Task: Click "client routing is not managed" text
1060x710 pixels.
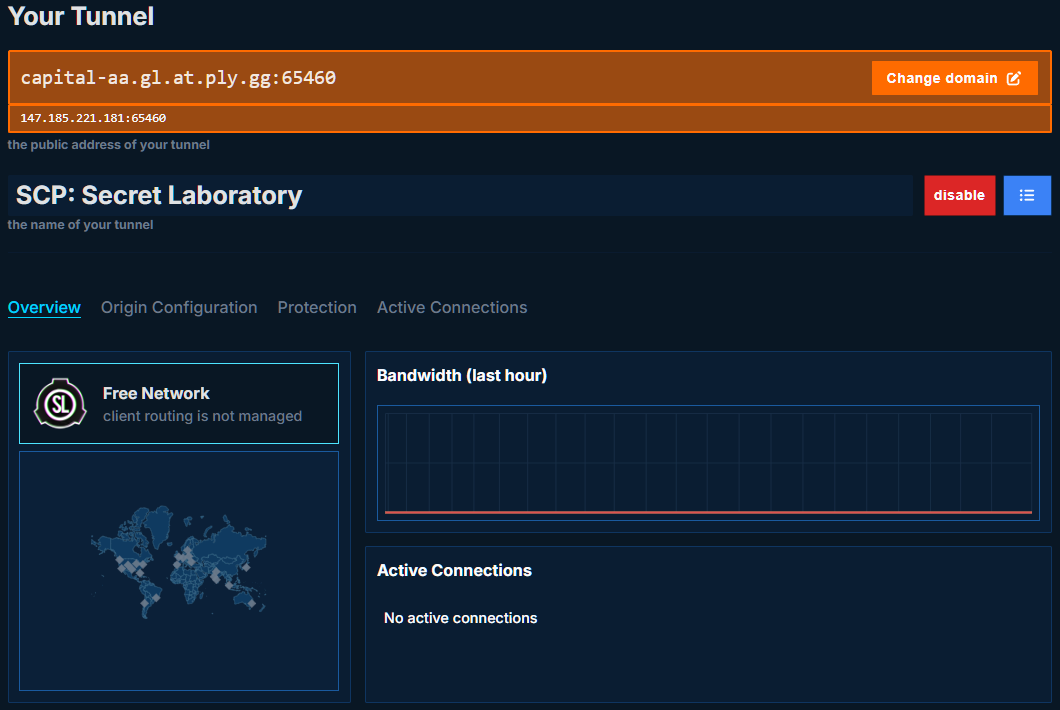Action: coord(202,416)
